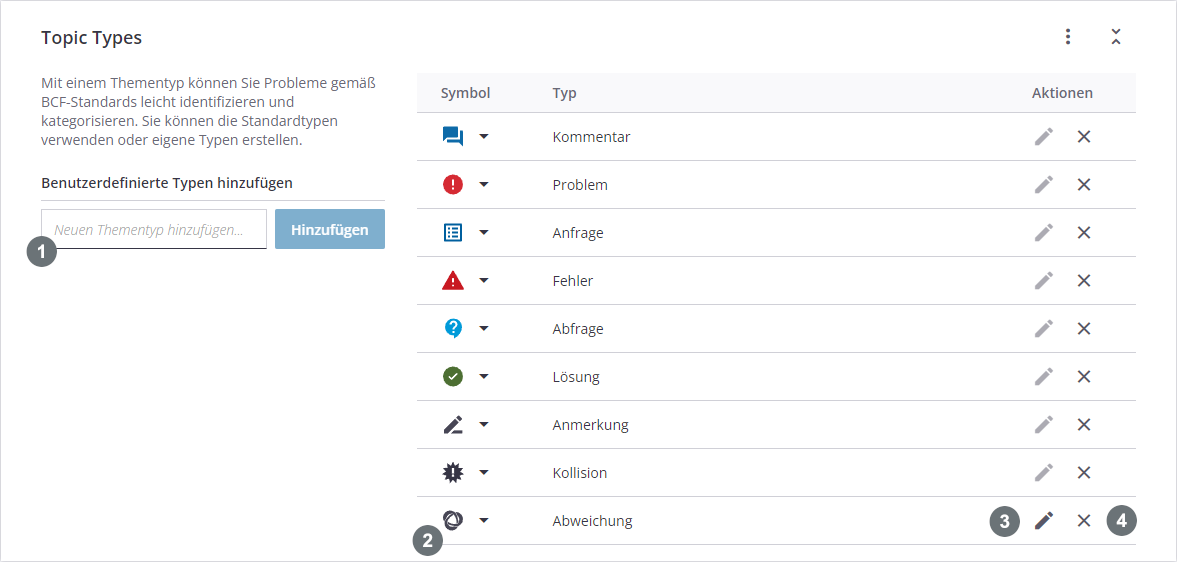
Task: Open the symbol dropdown for Kommentar
Action: [x=484, y=137]
